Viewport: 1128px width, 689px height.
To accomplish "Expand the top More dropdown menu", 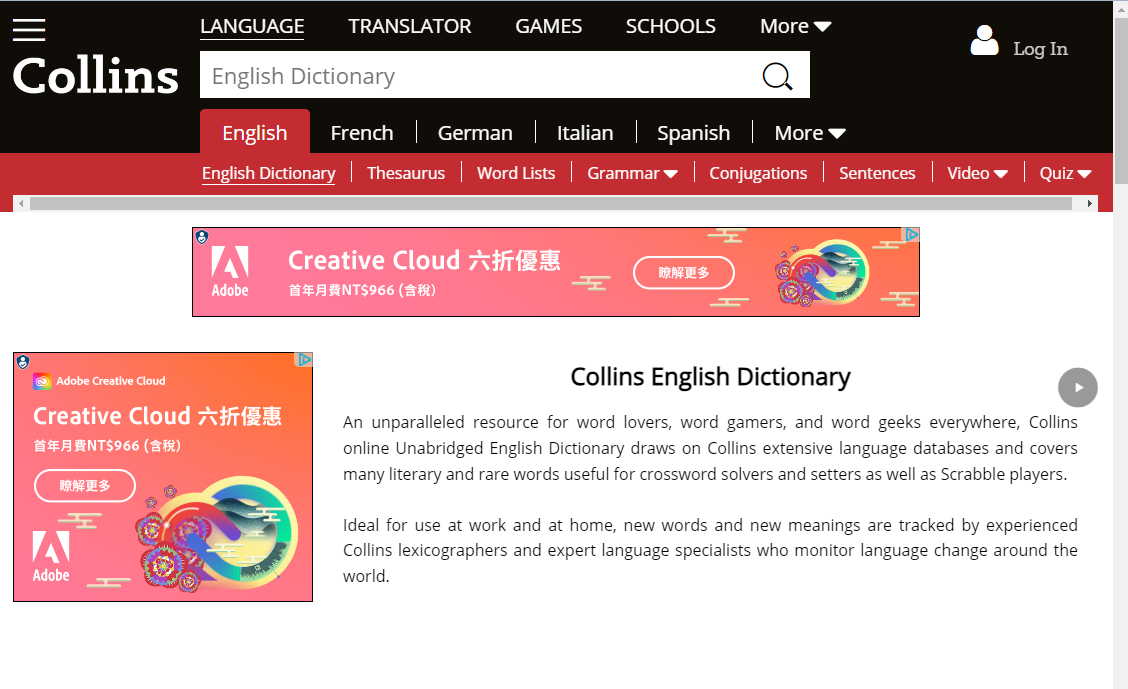I will 796,27.
